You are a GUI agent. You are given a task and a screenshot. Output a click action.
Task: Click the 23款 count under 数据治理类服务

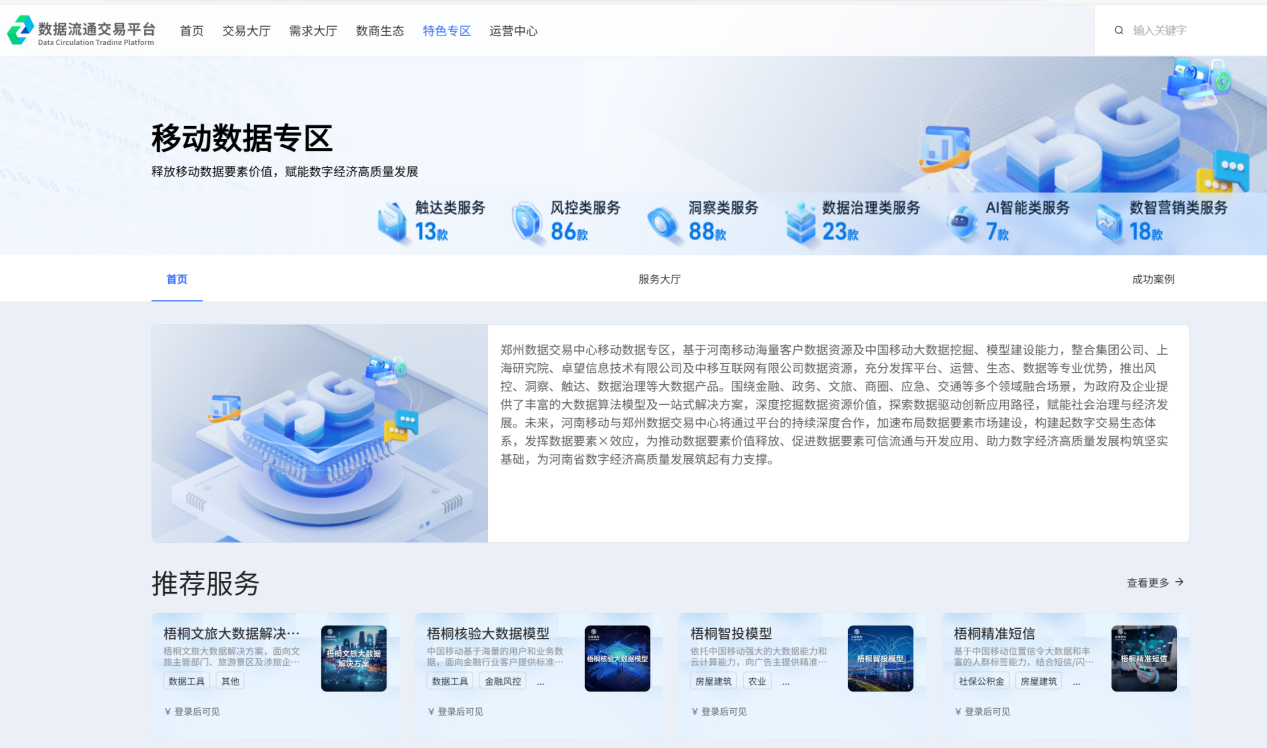point(841,232)
